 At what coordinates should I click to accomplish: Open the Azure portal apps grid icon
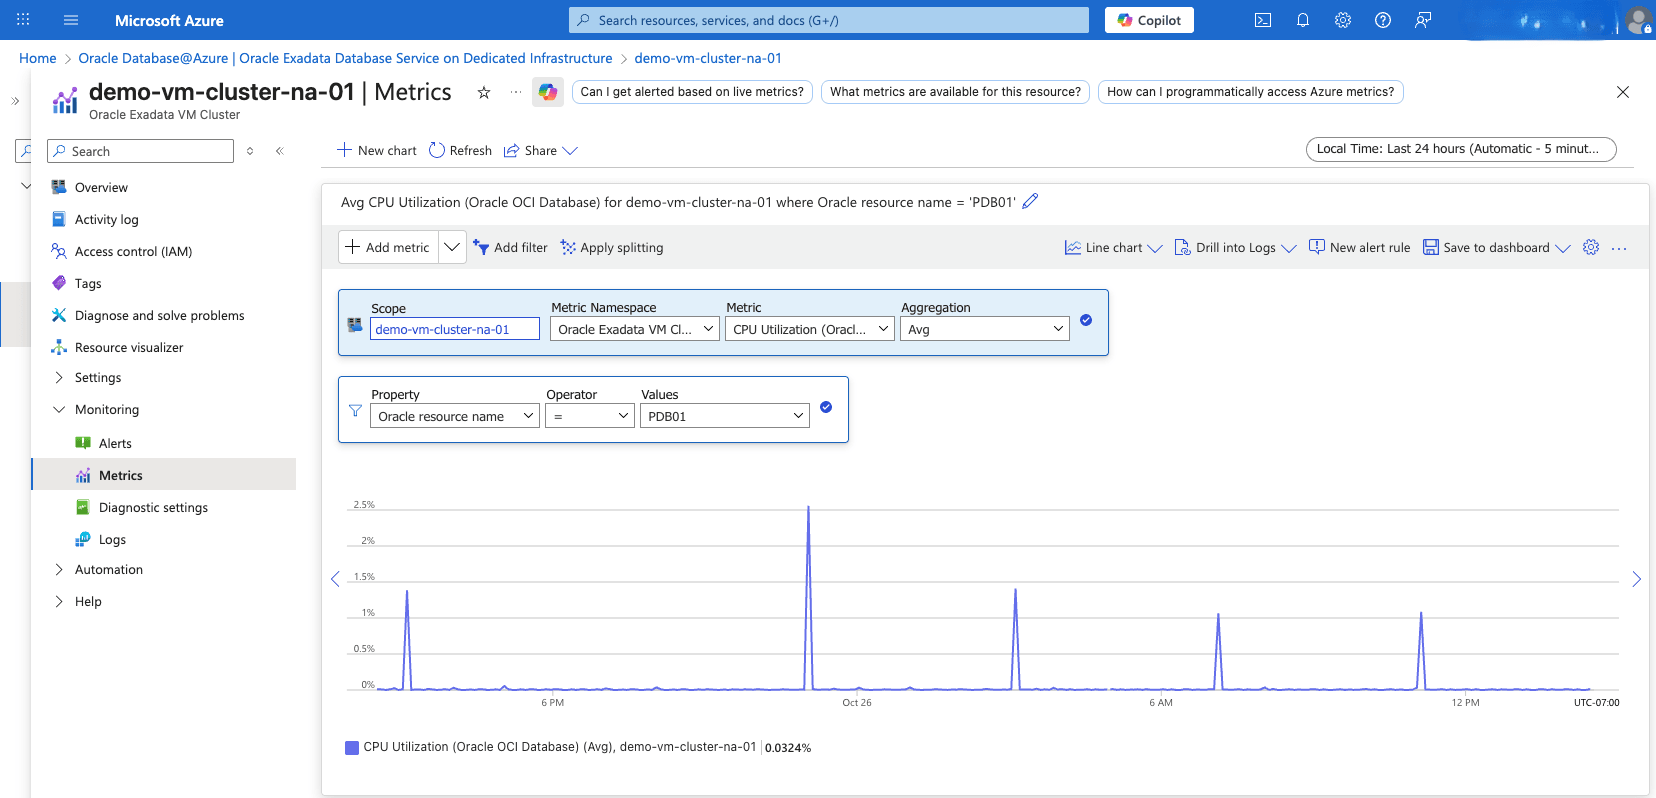(x=23, y=20)
